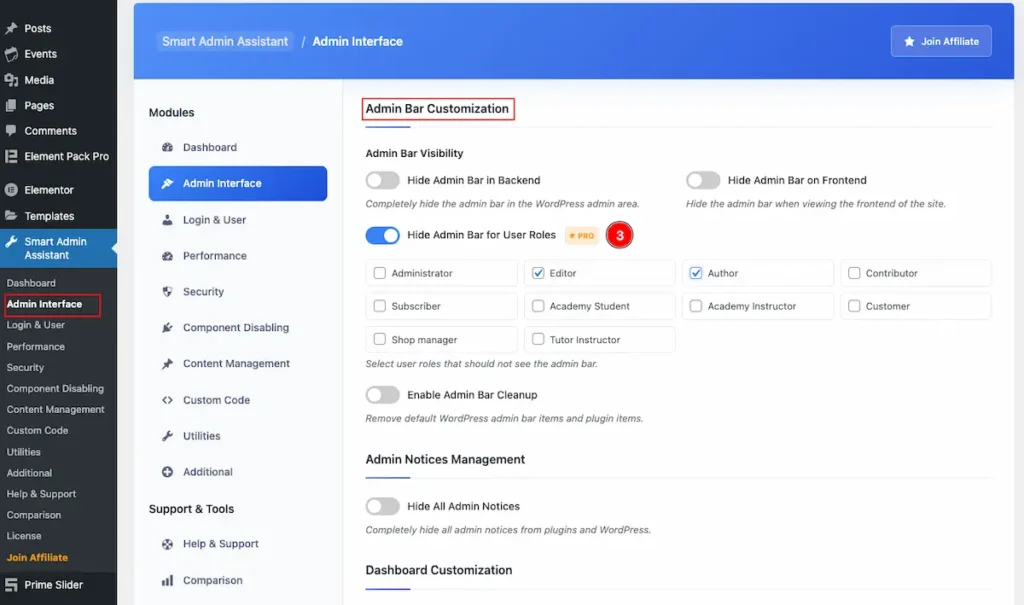Open Security in WordPress submenu
The image size is (1024, 605).
(25, 367)
